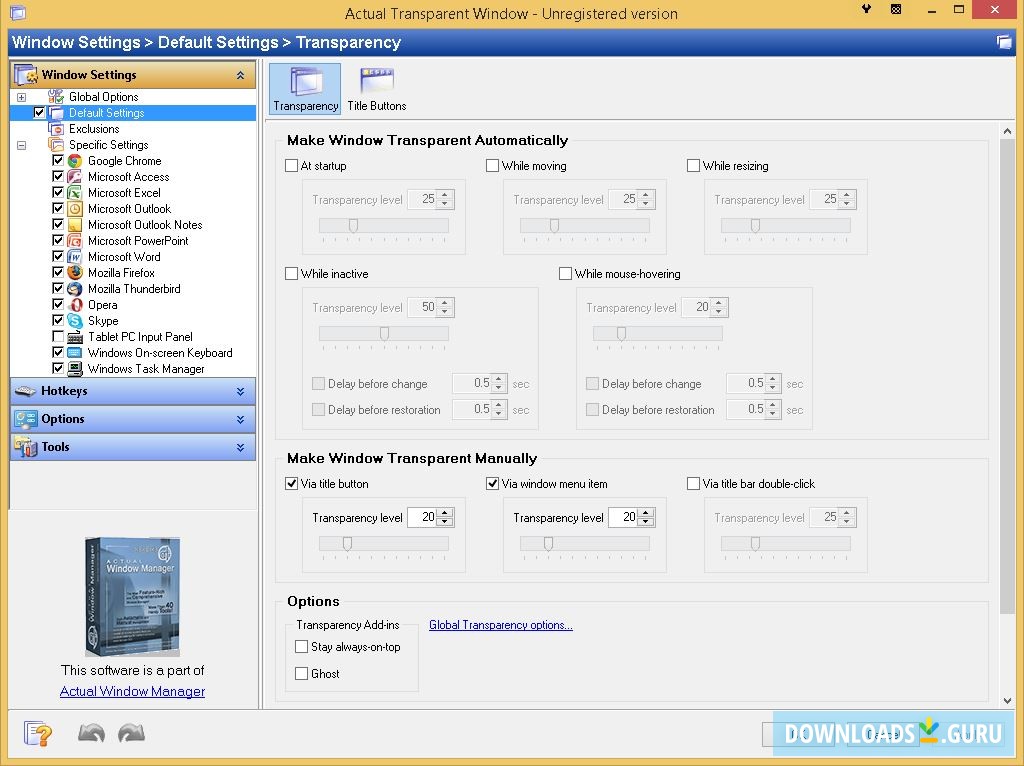Click the Microsoft PowerPoint icon
This screenshot has width=1024, height=766.
tap(75, 241)
